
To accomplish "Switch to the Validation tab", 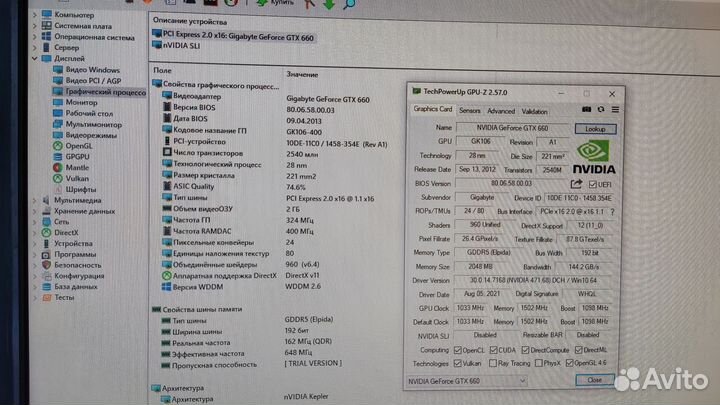I will [x=534, y=112].
